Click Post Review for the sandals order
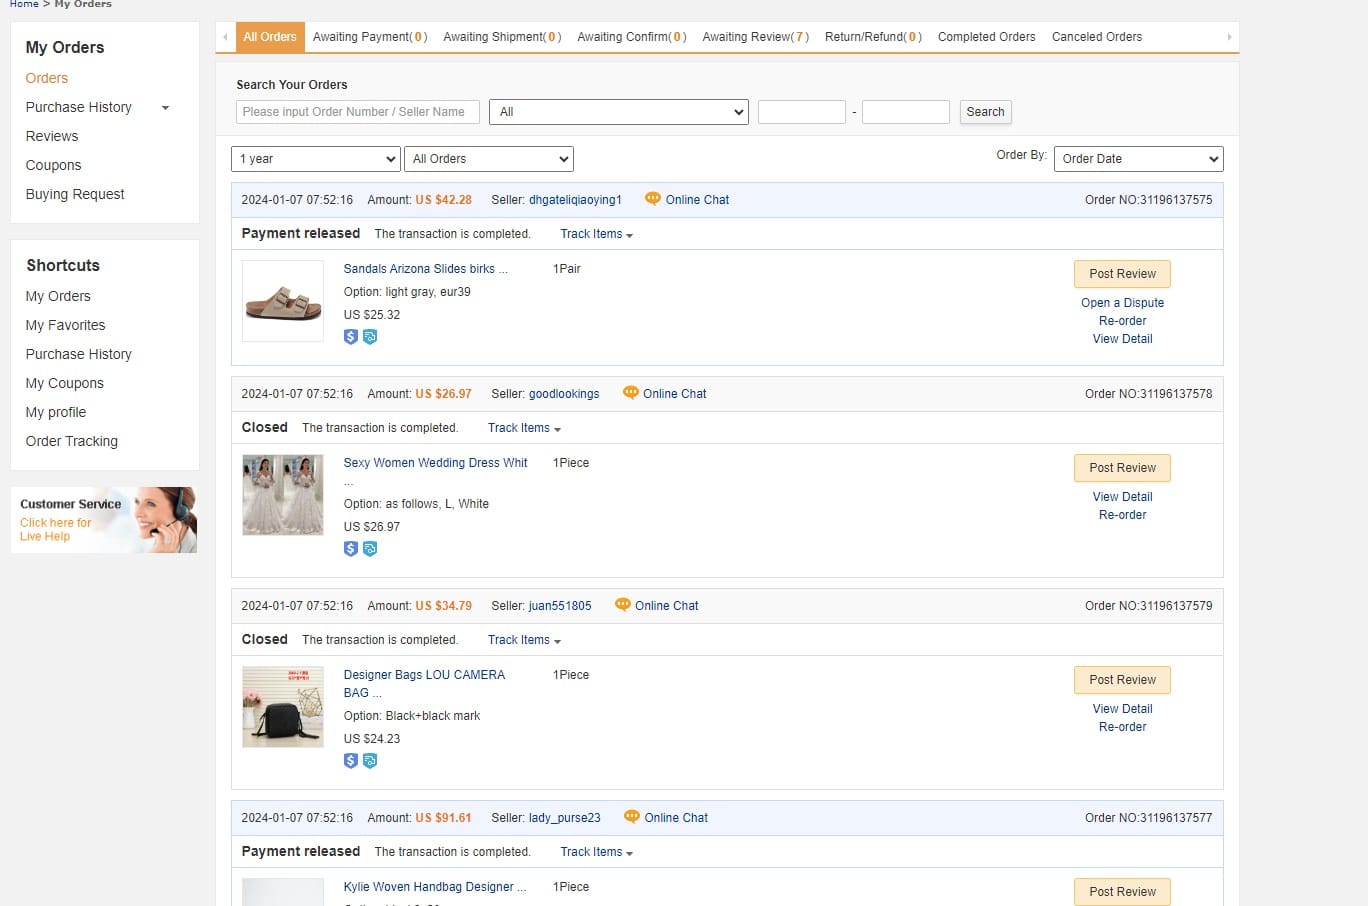Image resolution: width=1368 pixels, height=906 pixels. 1122,274
